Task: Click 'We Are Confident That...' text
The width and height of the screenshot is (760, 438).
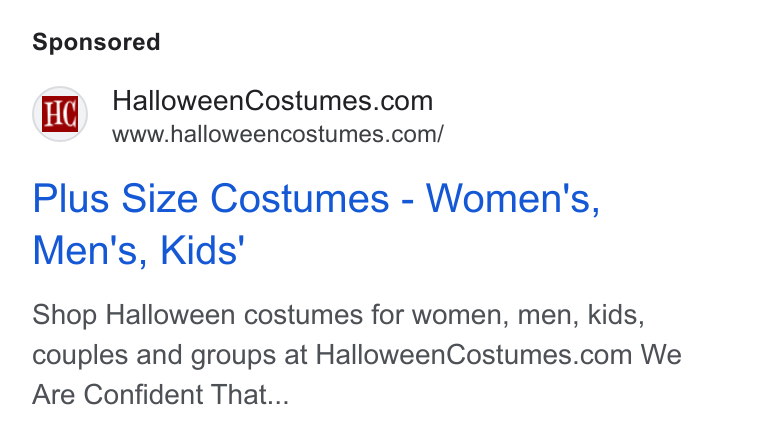Action: point(357,375)
